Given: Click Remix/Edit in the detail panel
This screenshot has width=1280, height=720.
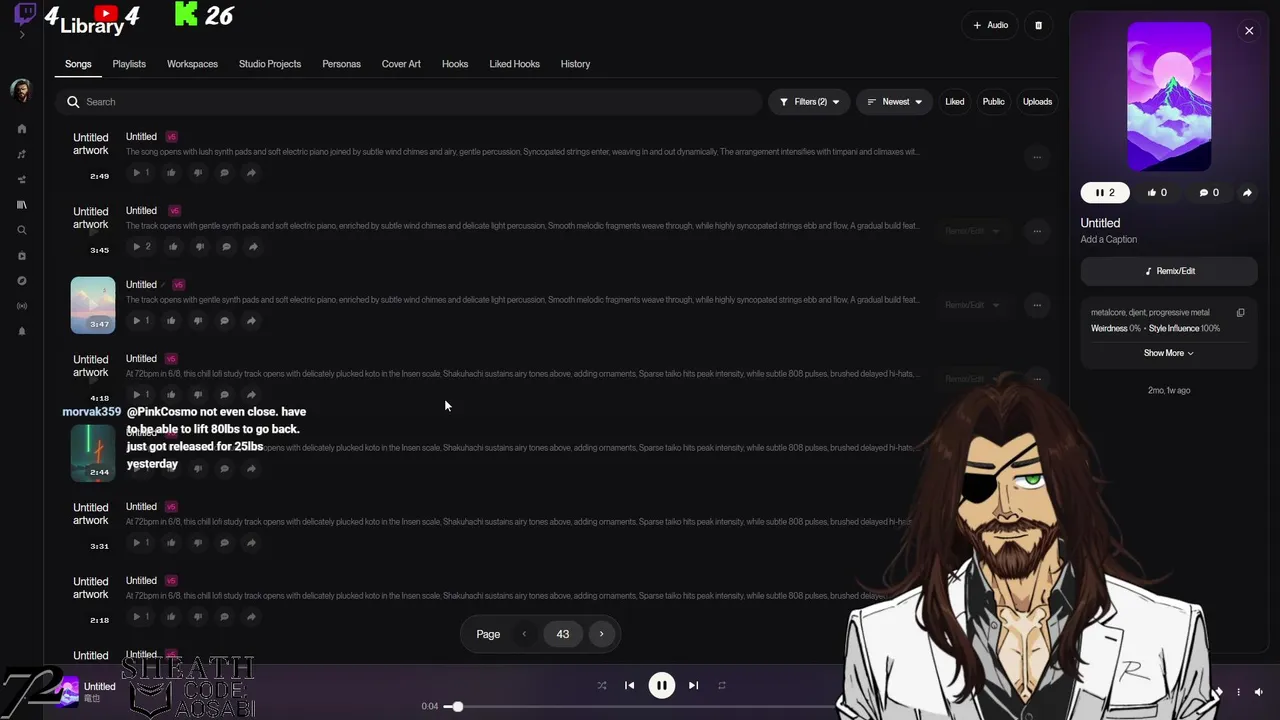Looking at the screenshot, I should pos(1169,271).
